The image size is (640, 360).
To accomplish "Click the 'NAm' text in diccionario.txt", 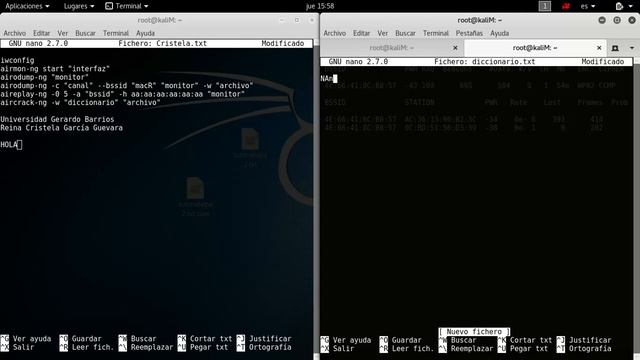I will pos(327,78).
